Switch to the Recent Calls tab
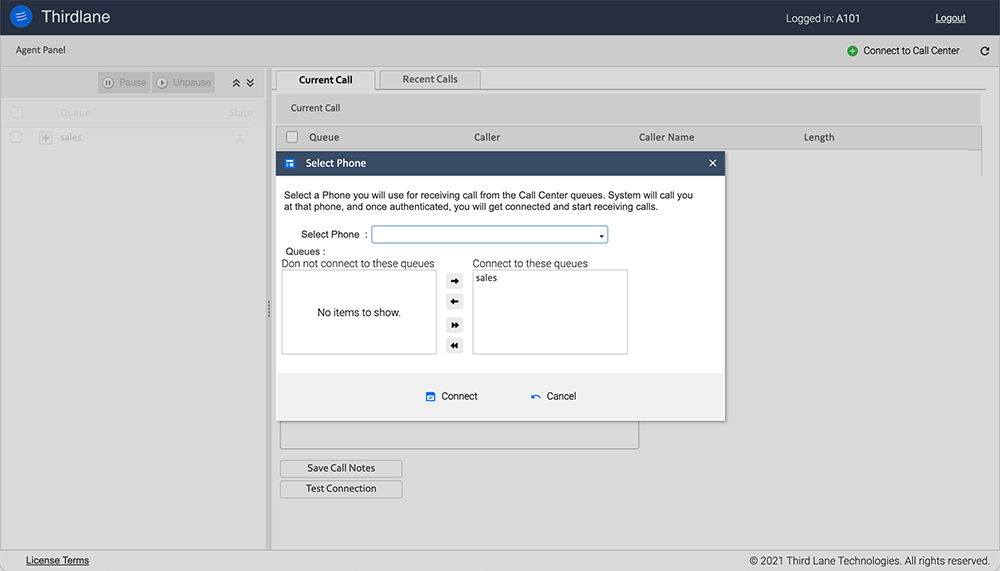 click(430, 79)
